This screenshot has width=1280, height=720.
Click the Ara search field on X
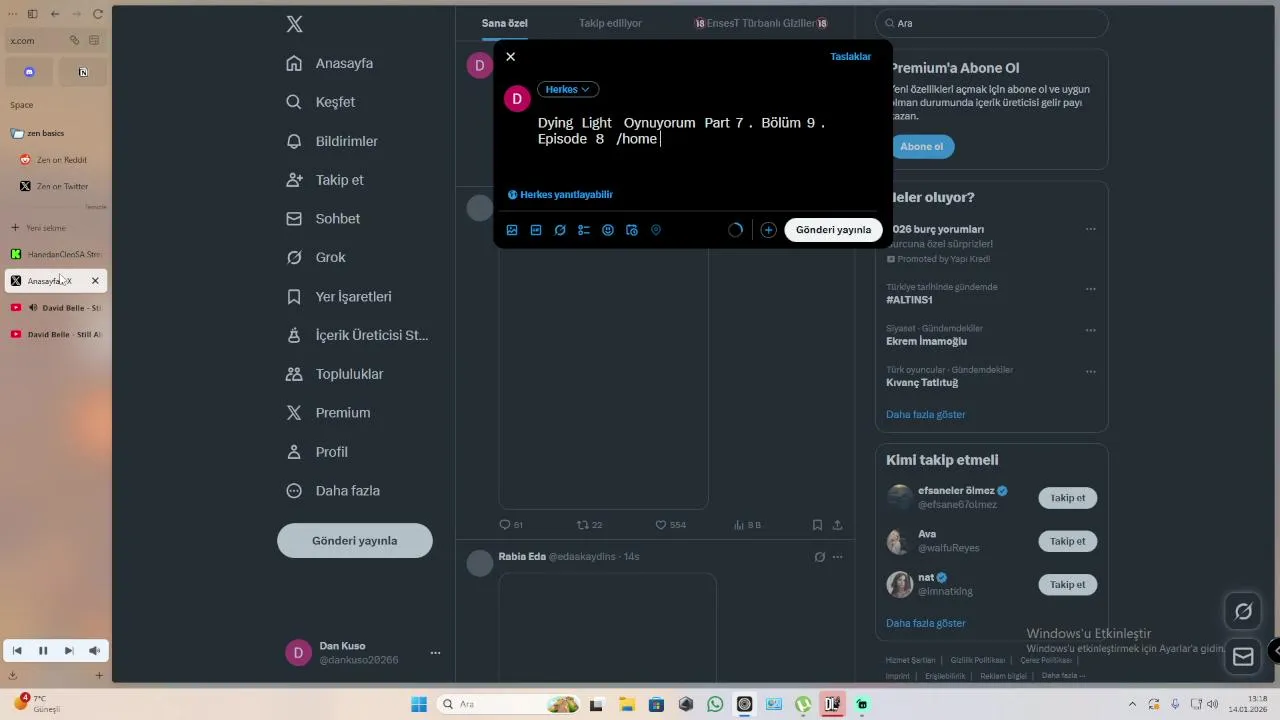click(x=992, y=23)
